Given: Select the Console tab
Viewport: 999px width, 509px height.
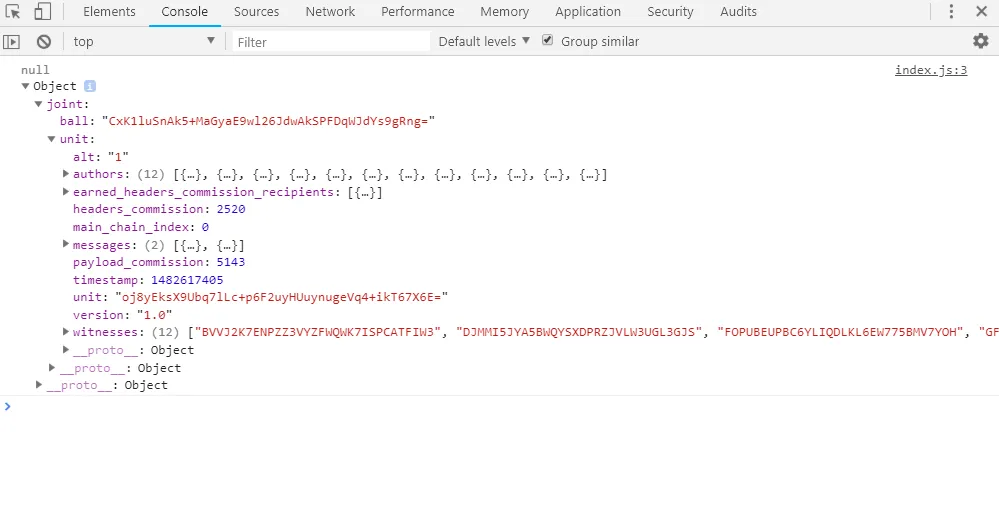Looking at the screenshot, I should coord(185,11).
